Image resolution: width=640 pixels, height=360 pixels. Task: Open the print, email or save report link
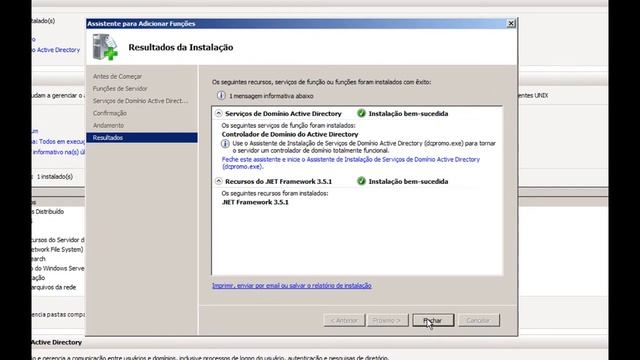point(292,286)
